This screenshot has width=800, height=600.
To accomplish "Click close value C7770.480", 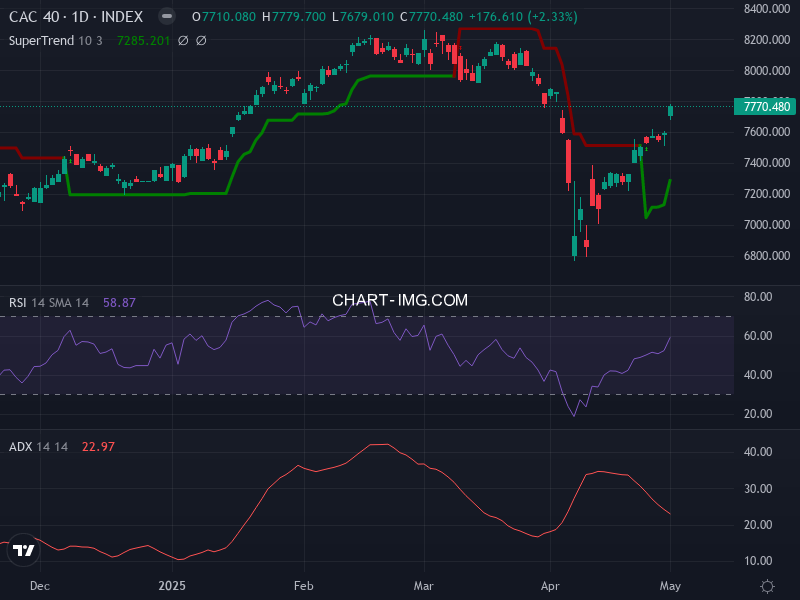I will tap(431, 17).
